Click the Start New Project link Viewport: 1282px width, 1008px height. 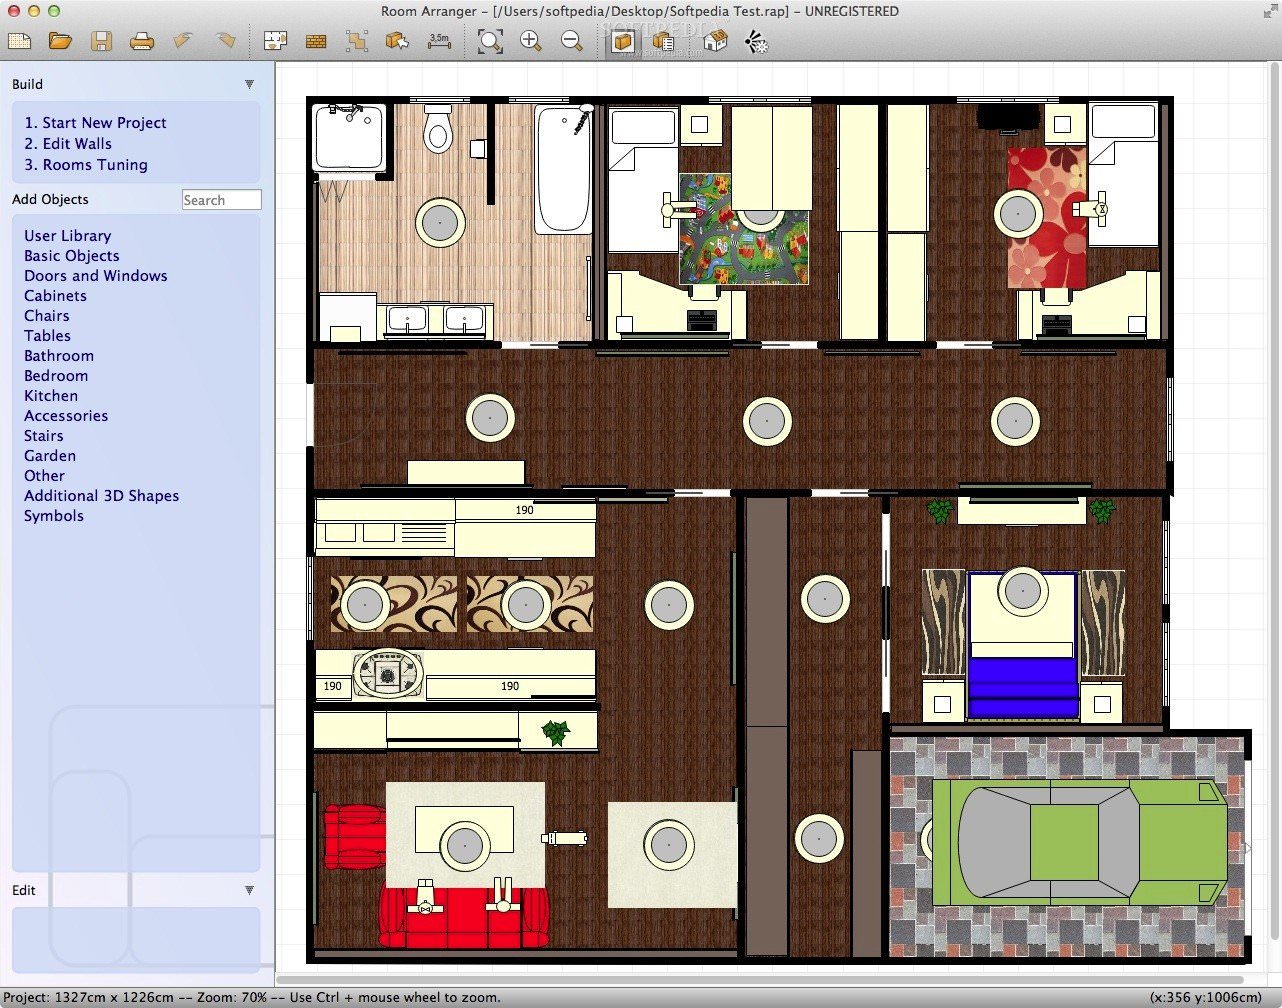(95, 123)
